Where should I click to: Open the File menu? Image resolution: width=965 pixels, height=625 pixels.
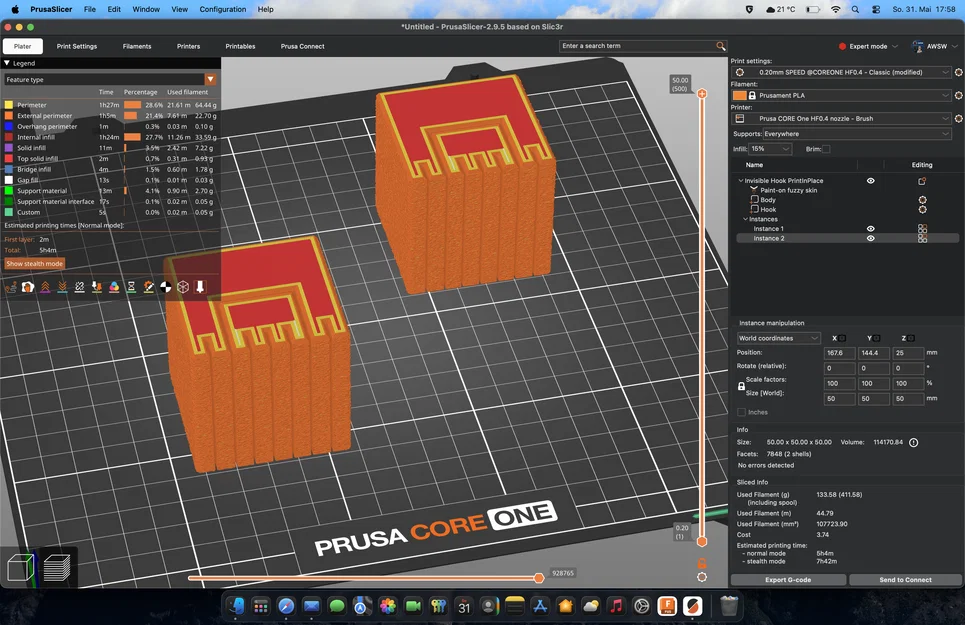[x=90, y=9]
